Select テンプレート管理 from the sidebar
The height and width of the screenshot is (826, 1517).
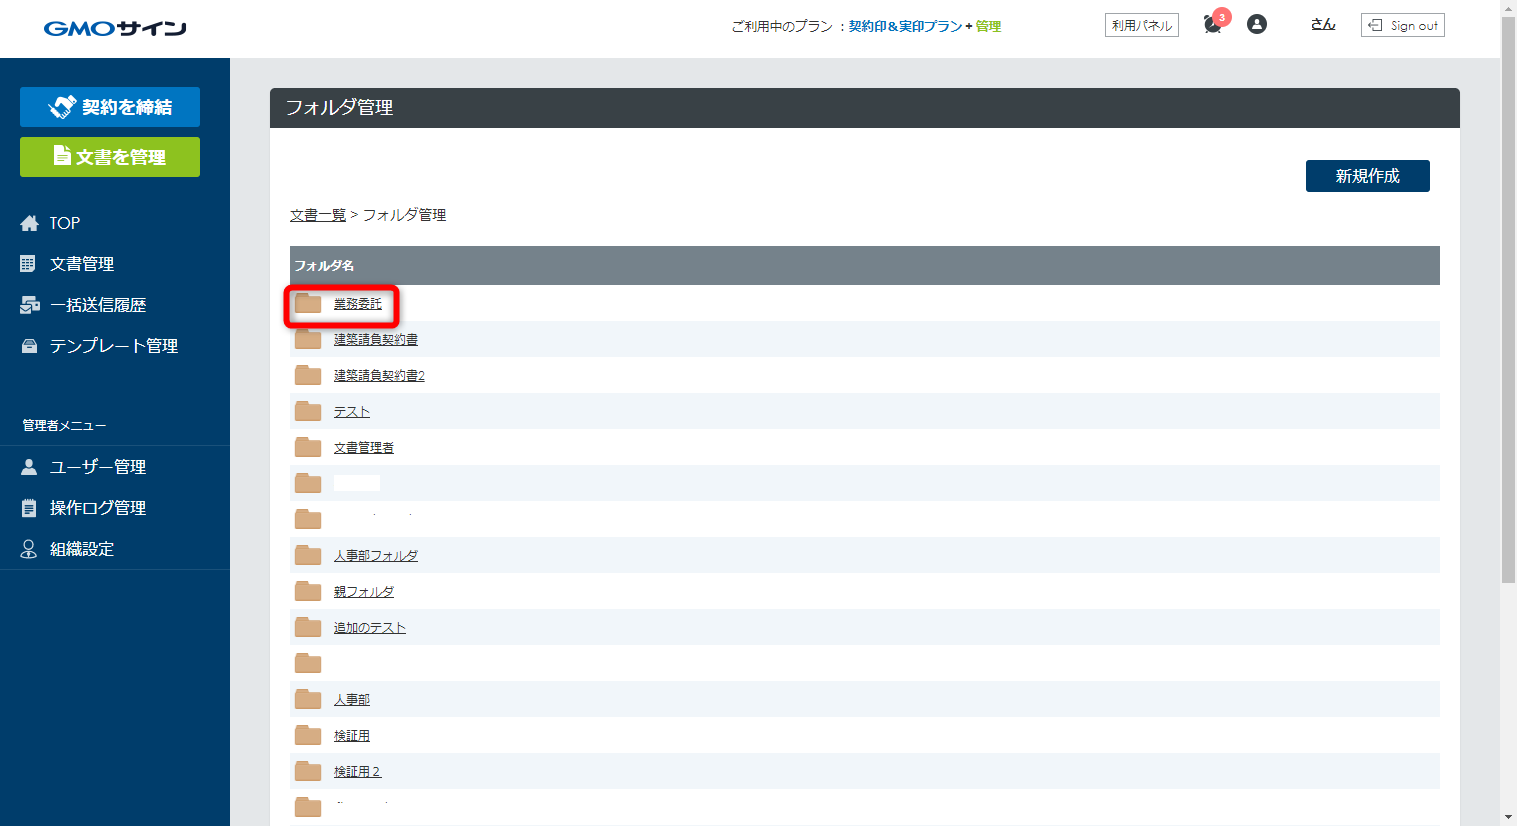tap(113, 346)
